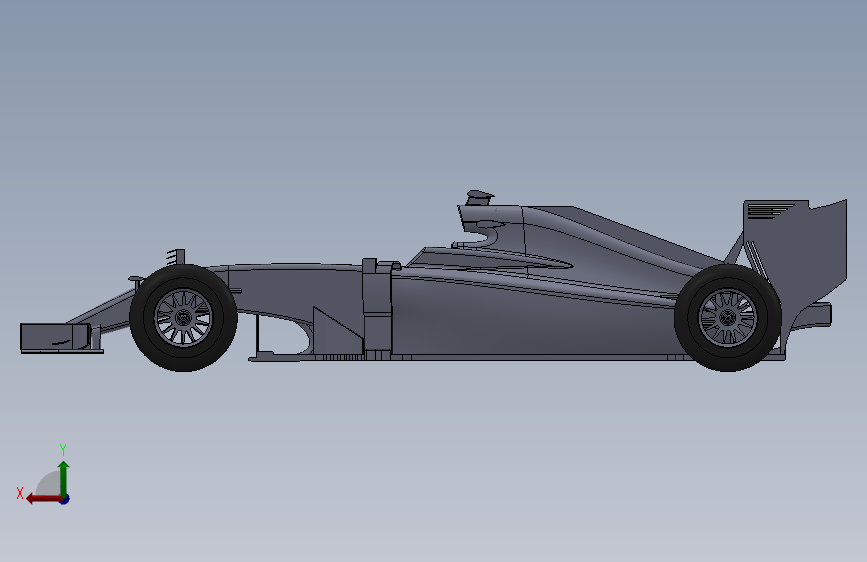The height and width of the screenshot is (562, 867).
Task: Select the rear wheel rim of the car
Action: [x=728, y=318]
